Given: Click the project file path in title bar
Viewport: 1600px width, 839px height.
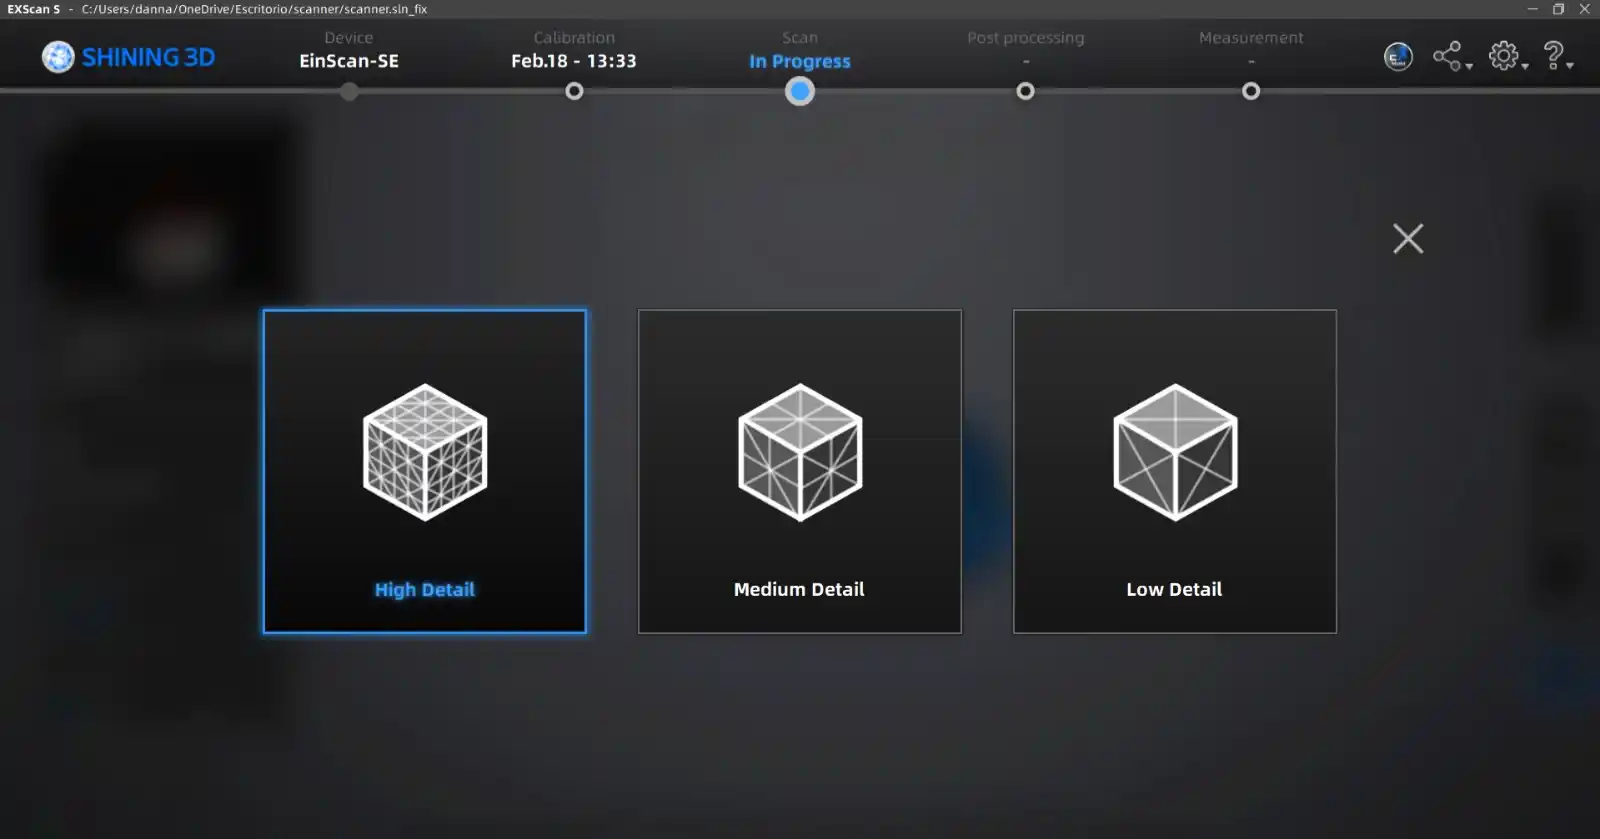Looking at the screenshot, I should (x=254, y=9).
